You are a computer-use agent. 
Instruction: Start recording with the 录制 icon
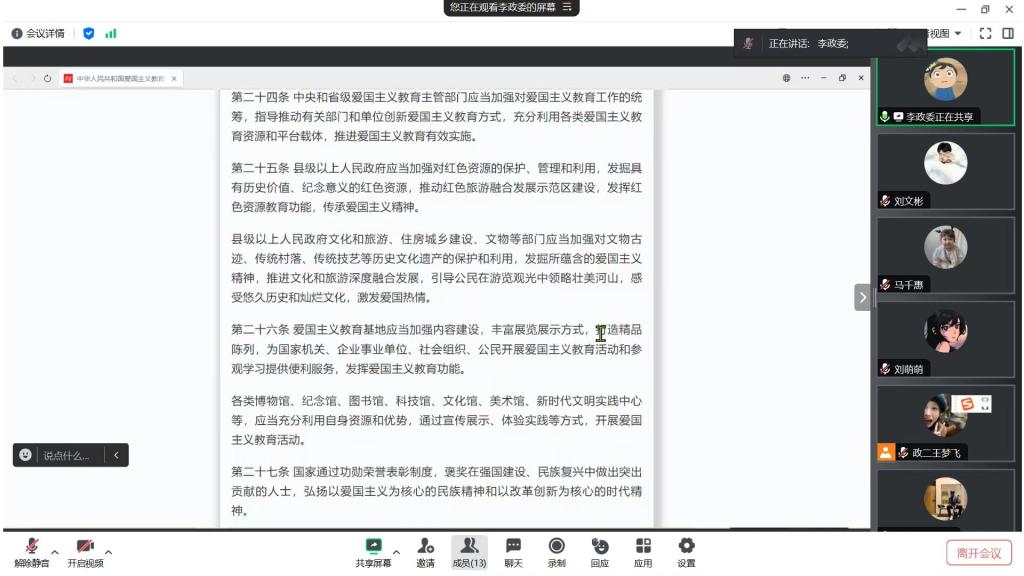pos(556,551)
